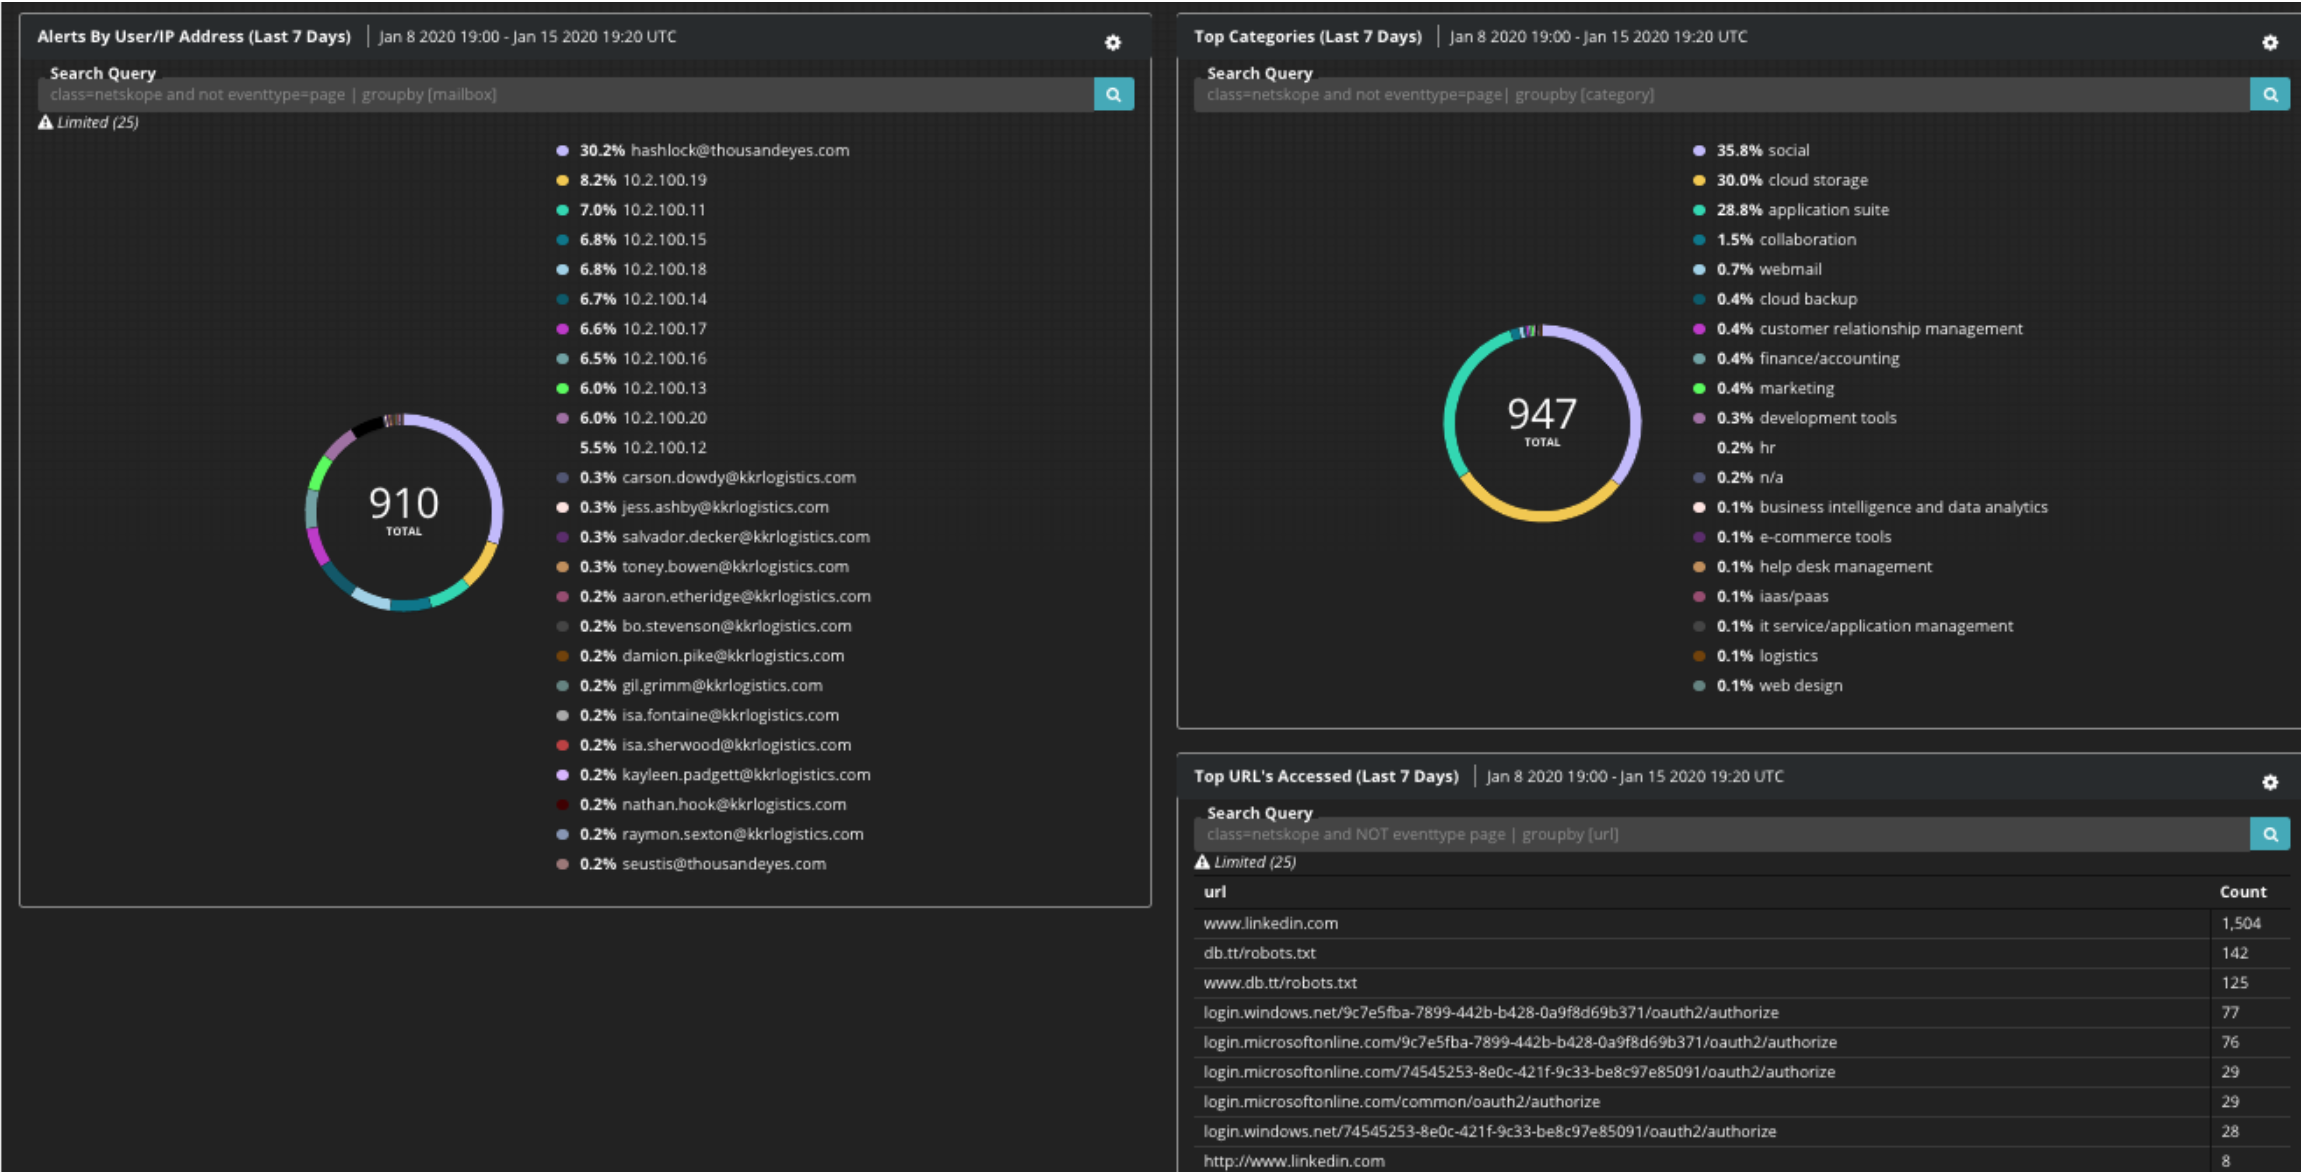Select login.microsoftonline.com/common/oauth2/authorize row
The height and width of the screenshot is (1174, 2302).
coord(1742,1102)
